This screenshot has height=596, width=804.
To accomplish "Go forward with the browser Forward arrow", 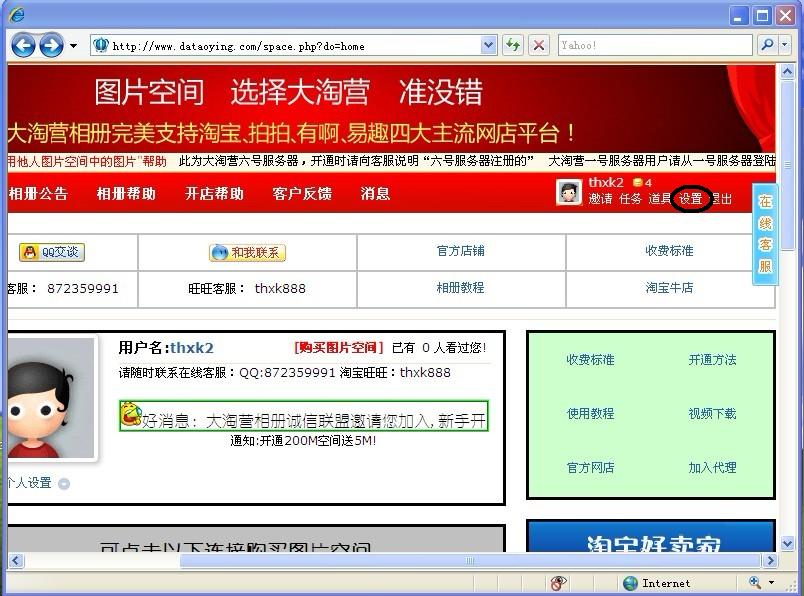I will tap(51, 46).
